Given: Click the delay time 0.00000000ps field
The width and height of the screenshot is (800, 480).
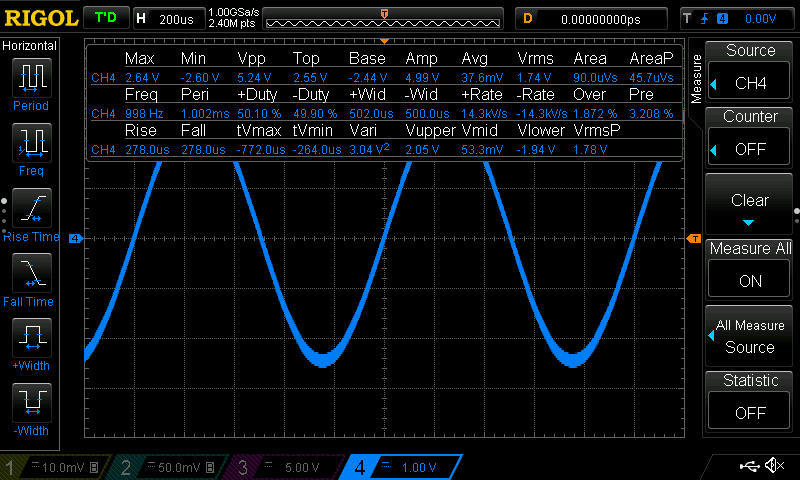Looking at the screenshot, I should (600, 18).
